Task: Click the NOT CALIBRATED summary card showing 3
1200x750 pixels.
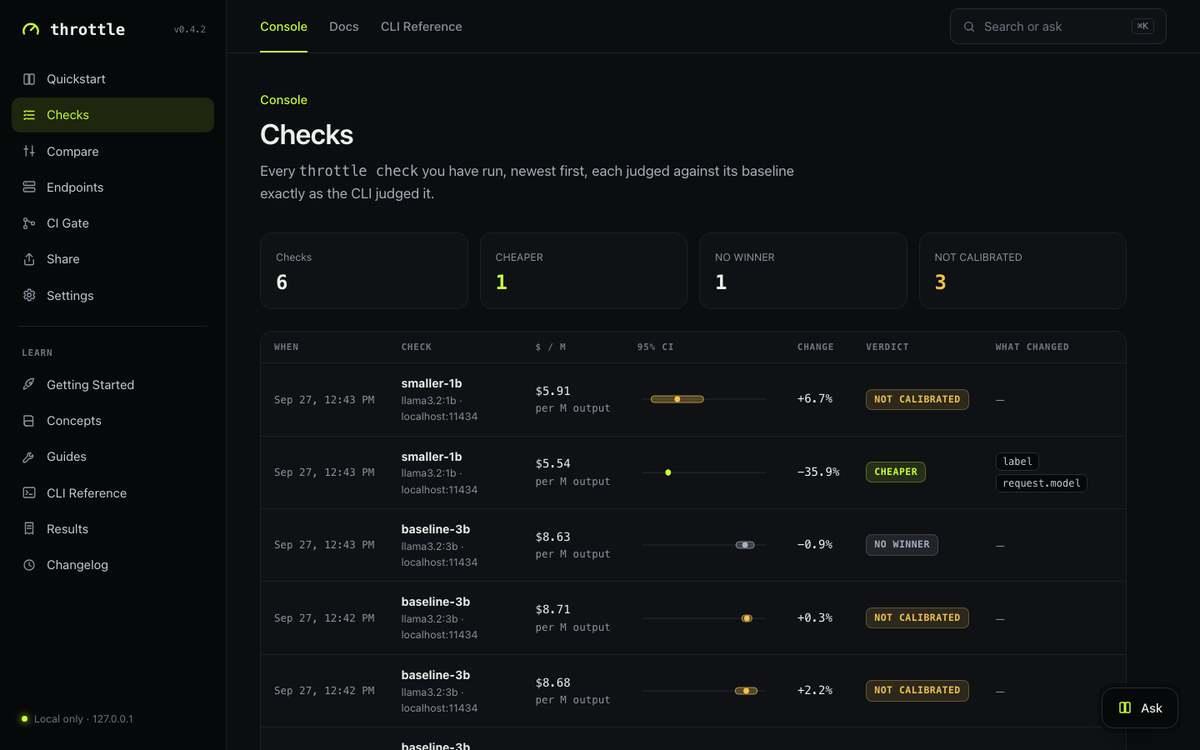Action: [1023, 271]
